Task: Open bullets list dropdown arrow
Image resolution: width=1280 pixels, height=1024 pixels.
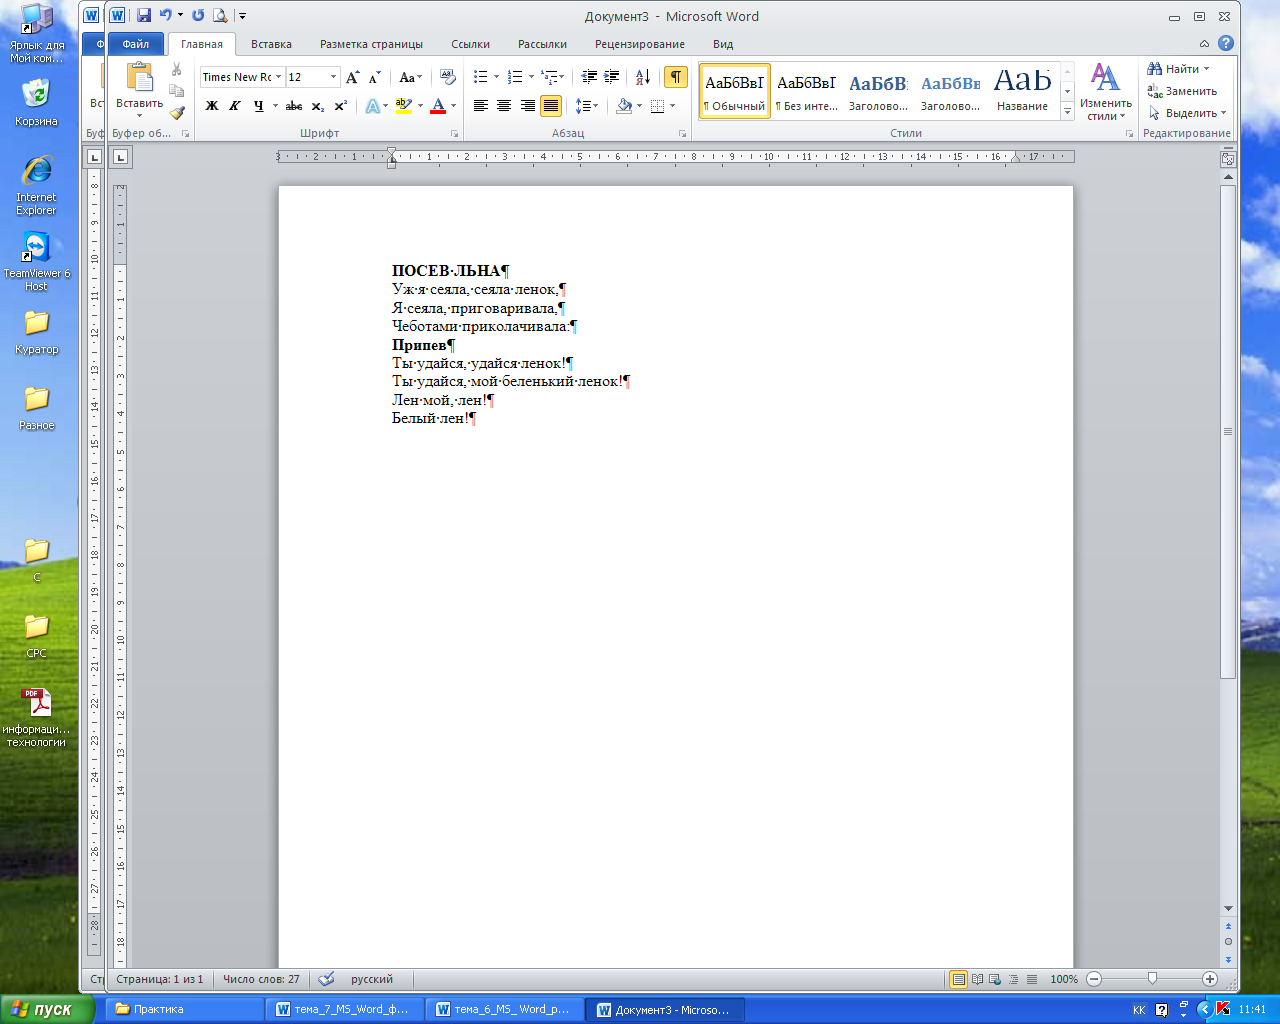Action: click(x=496, y=77)
